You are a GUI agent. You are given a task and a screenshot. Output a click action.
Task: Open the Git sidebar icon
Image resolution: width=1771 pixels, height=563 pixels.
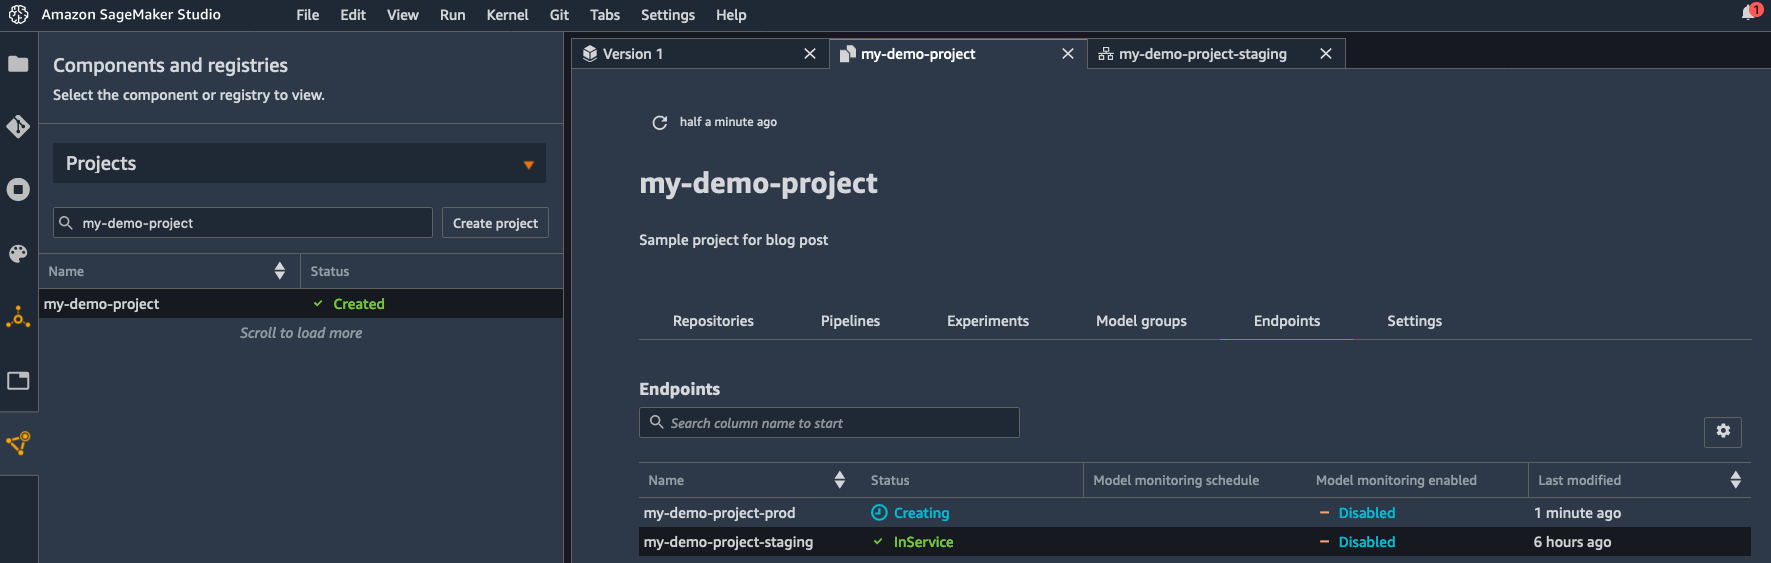pyautogui.click(x=18, y=127)
